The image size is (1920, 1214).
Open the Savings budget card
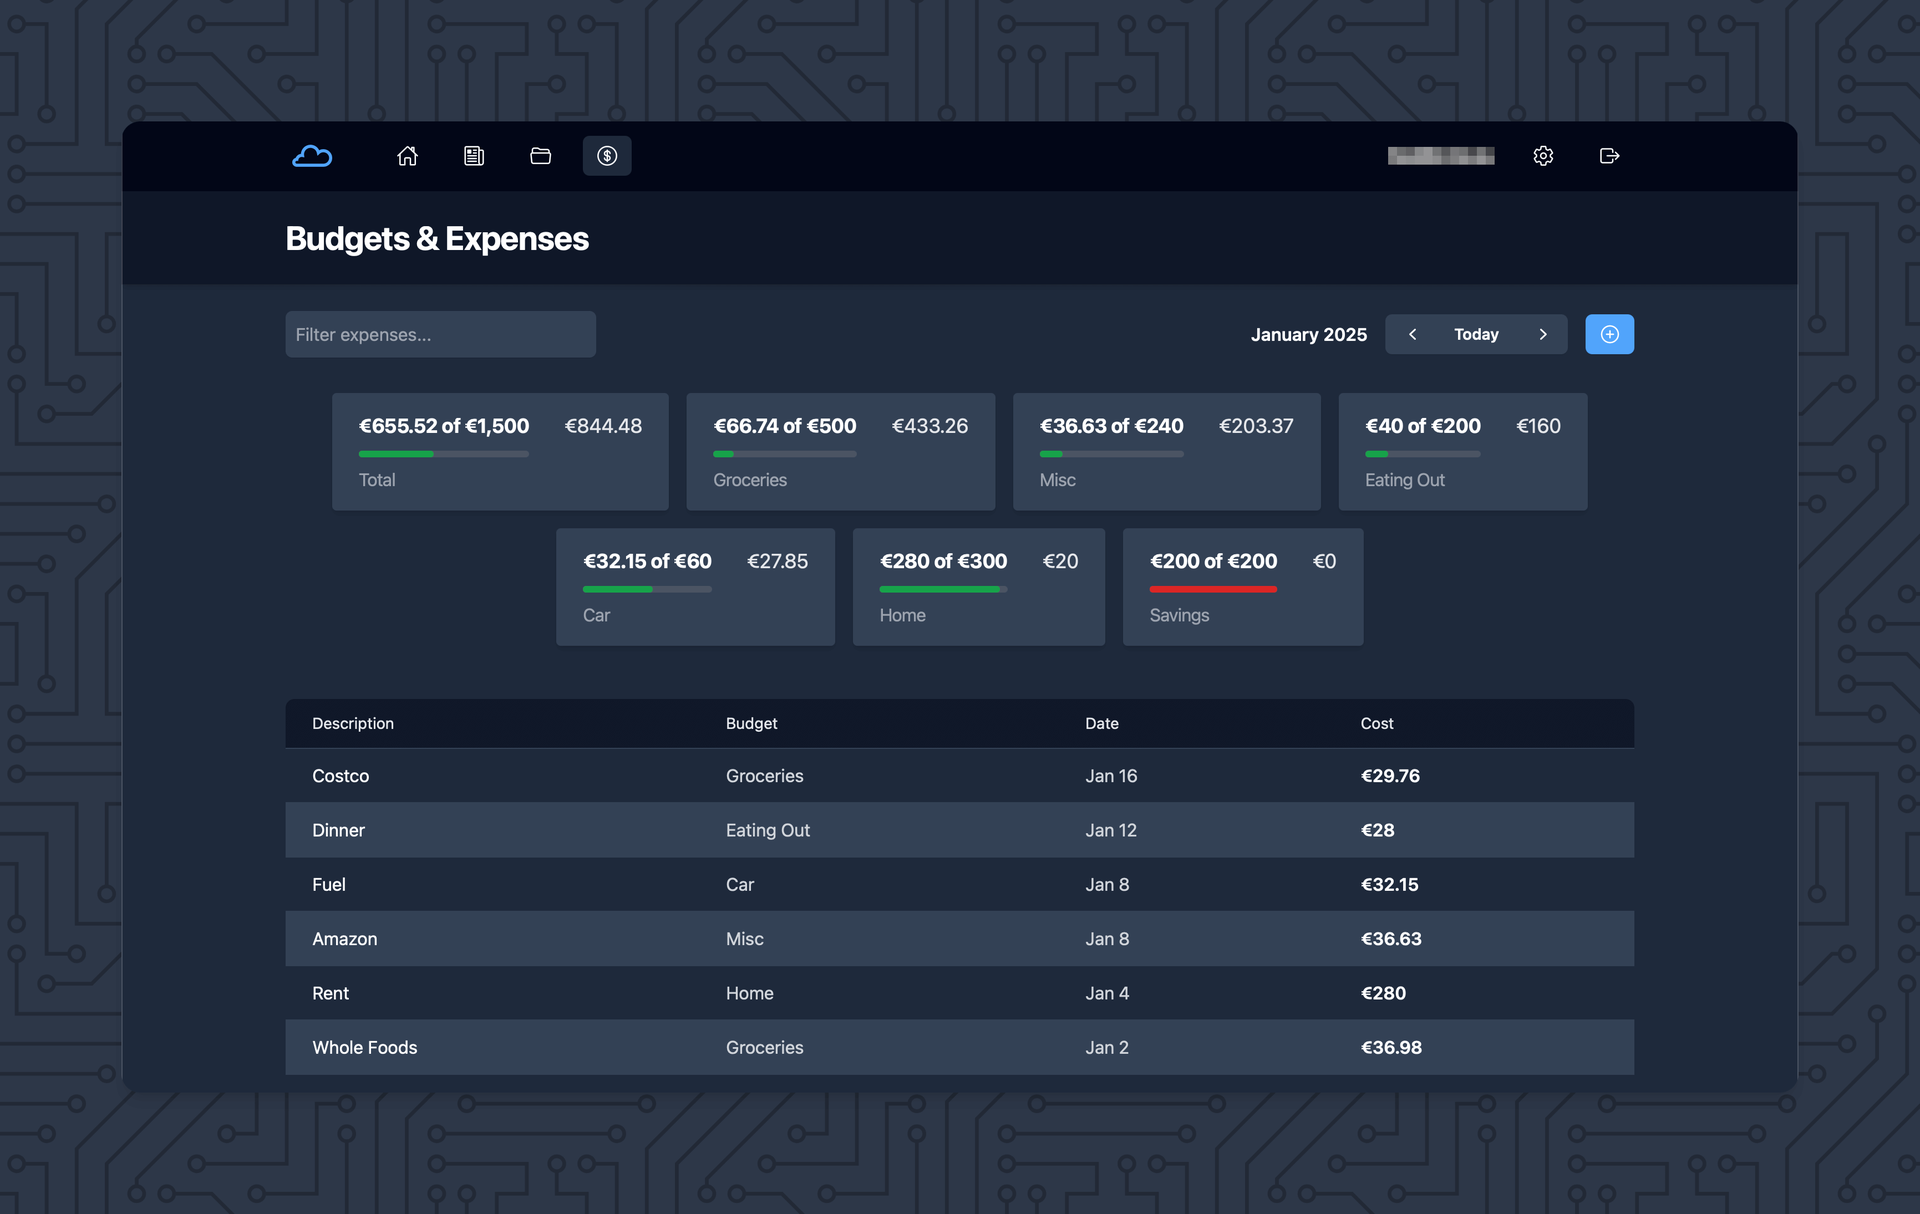pyautogui.click(x=1242, y=587)
